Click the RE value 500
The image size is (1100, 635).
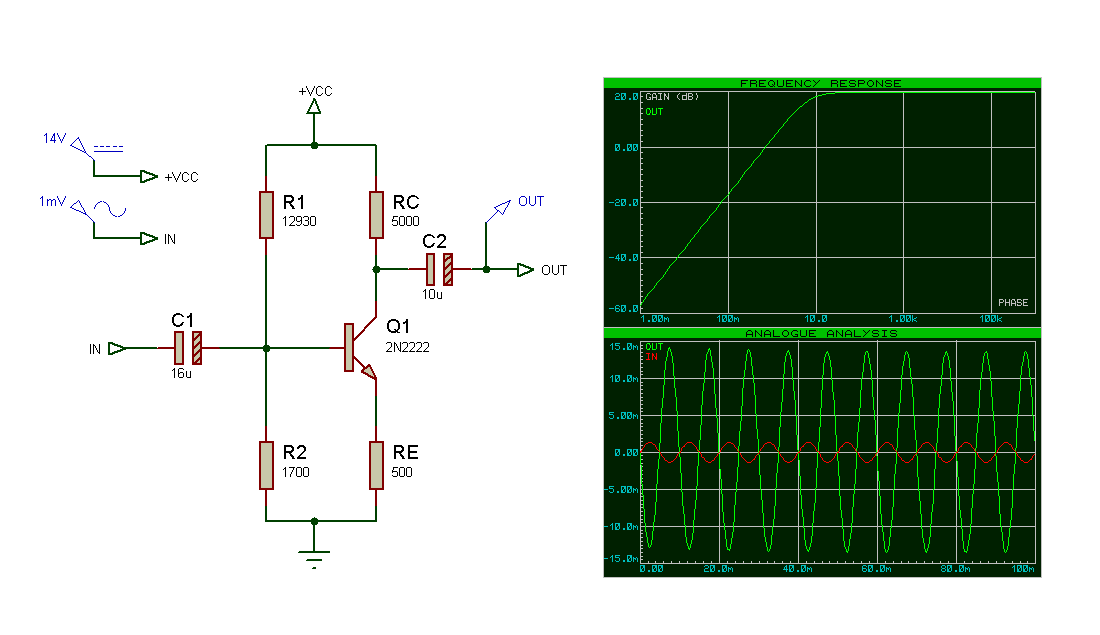coord(402,472)
